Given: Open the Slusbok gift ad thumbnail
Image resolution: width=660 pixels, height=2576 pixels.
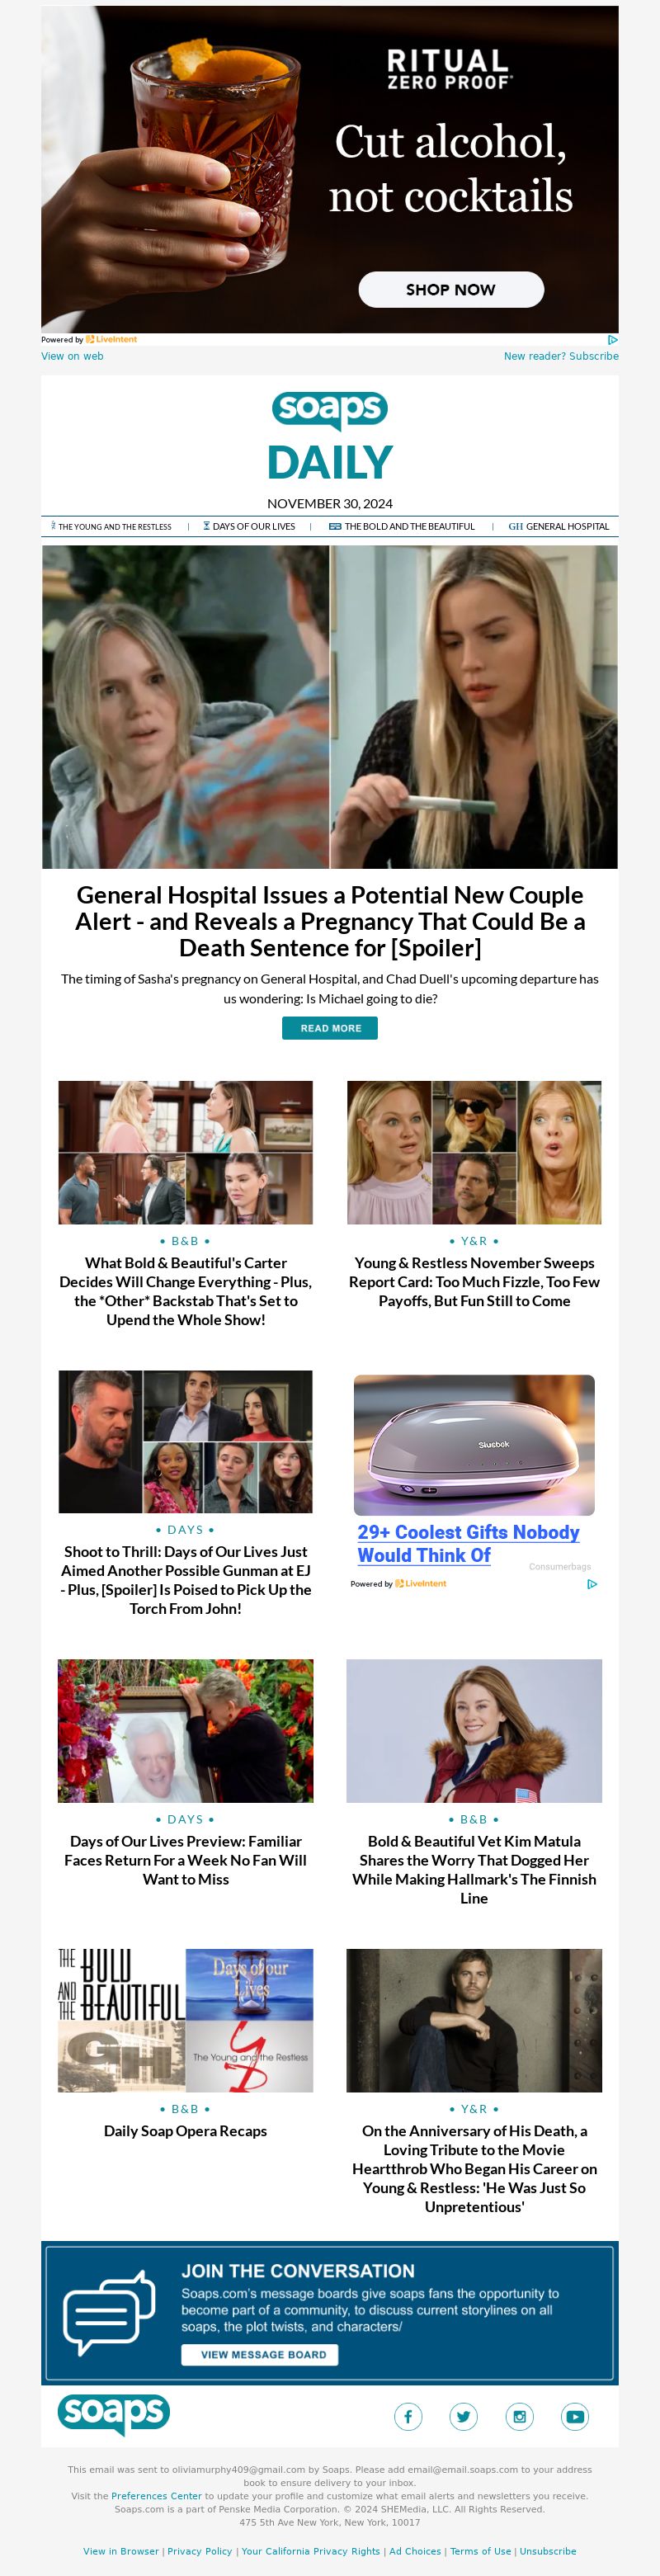Looking at the screenshot, I should (x=474, y=1445).
